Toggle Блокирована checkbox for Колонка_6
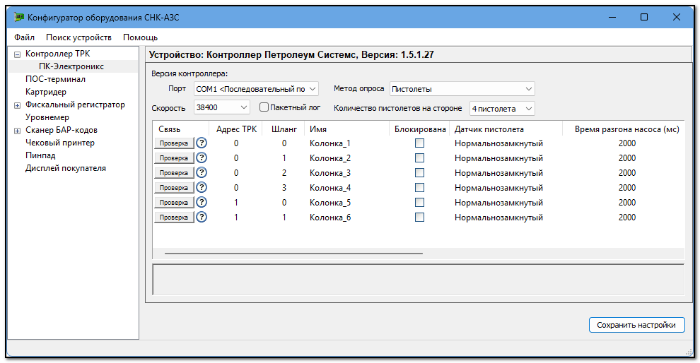 (x=419, y=217)
